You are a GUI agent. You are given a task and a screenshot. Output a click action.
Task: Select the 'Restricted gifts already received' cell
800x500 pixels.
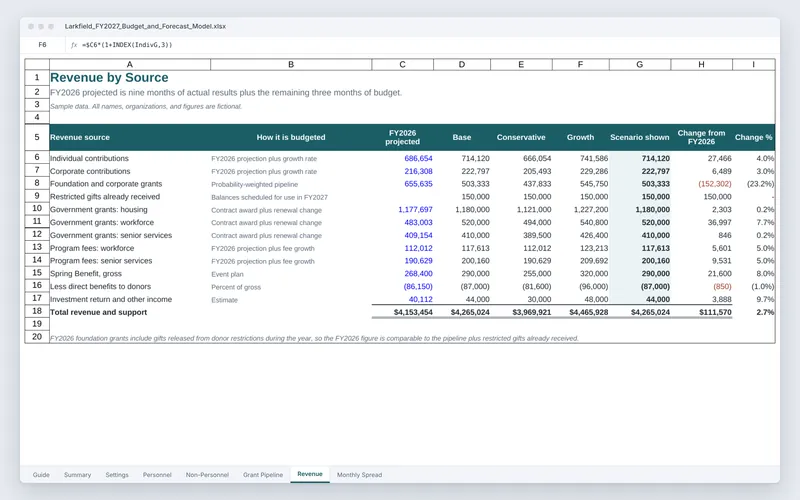click(x=130, y=196)
